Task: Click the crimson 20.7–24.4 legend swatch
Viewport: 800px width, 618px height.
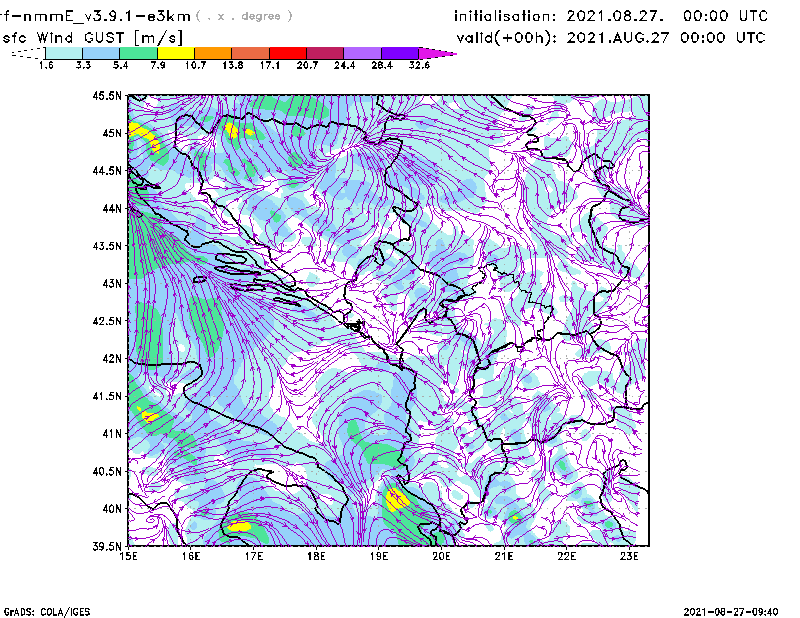Action: 325,53
